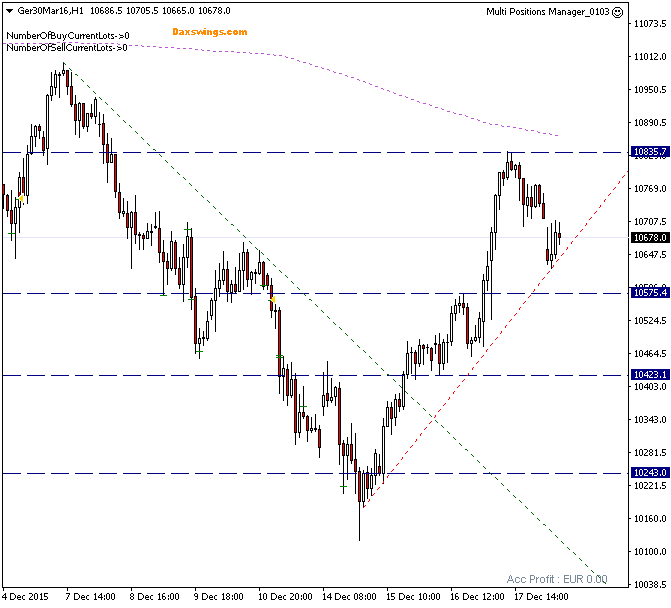Screen dimensions: 671x608
Task: Click the 10835.7 horizontal line price tag
Action: pos(650,152)
